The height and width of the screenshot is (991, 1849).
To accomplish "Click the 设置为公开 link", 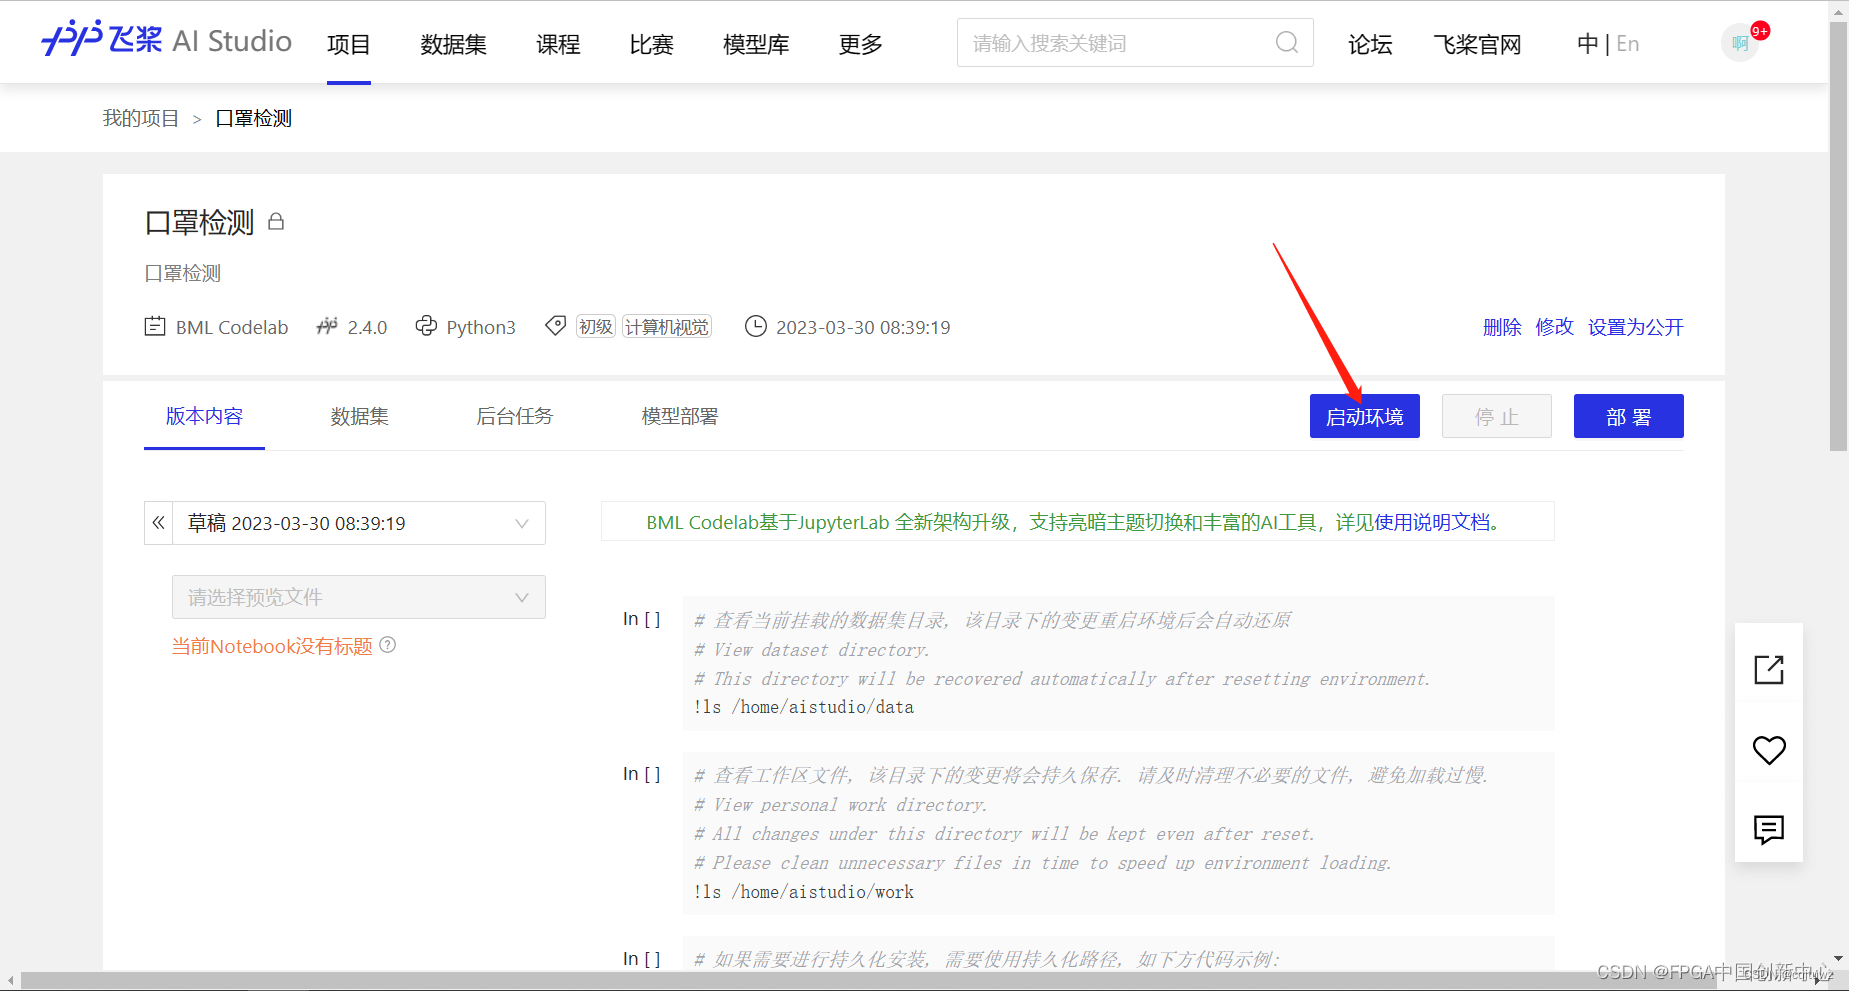I will [x=1636, y=327].
